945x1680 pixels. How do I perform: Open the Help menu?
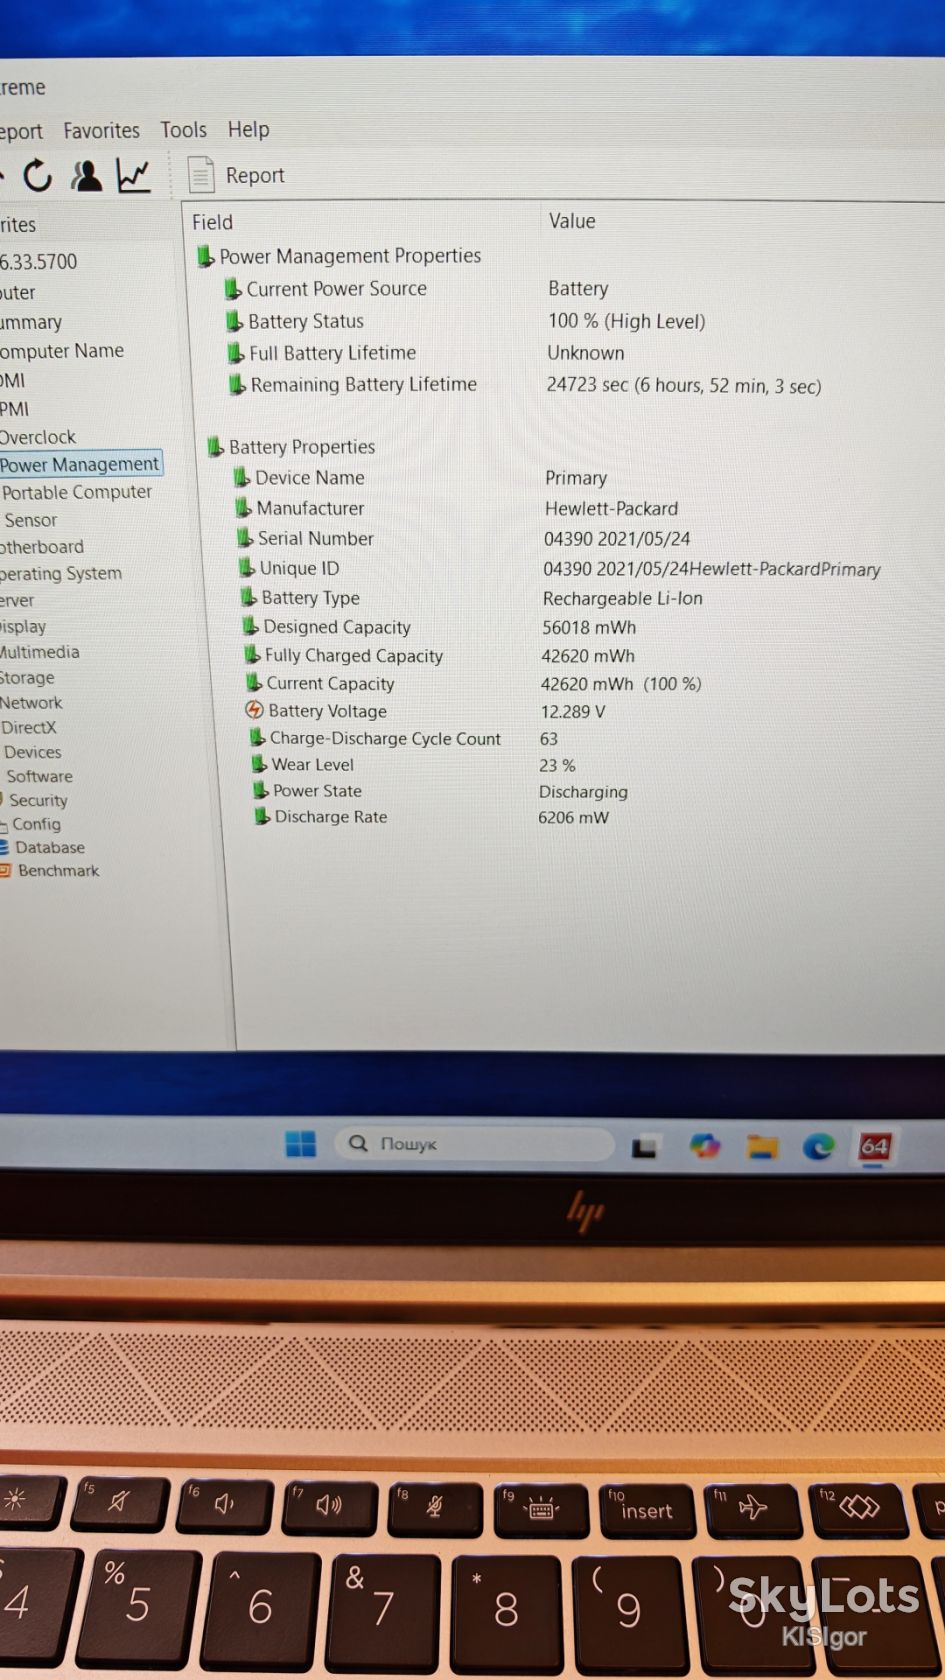(248, 129)
